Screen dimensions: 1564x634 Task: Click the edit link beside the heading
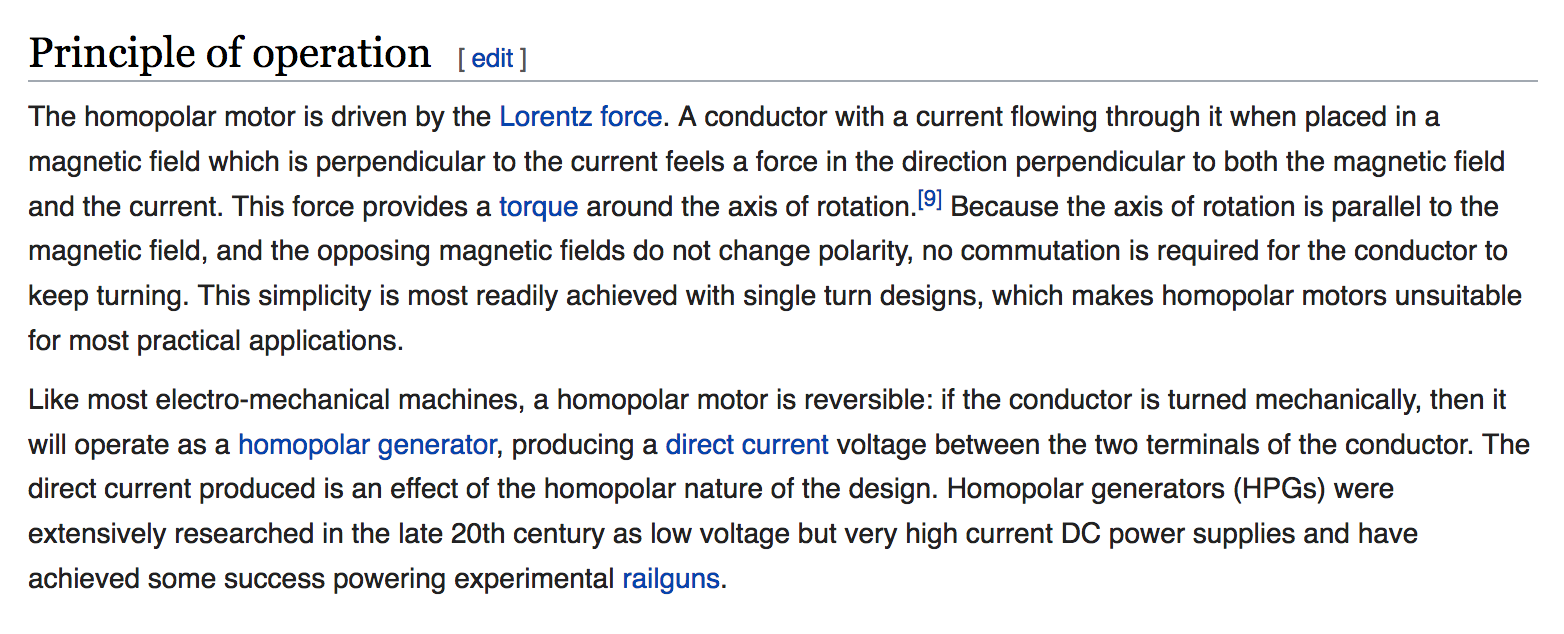point(492,59)
